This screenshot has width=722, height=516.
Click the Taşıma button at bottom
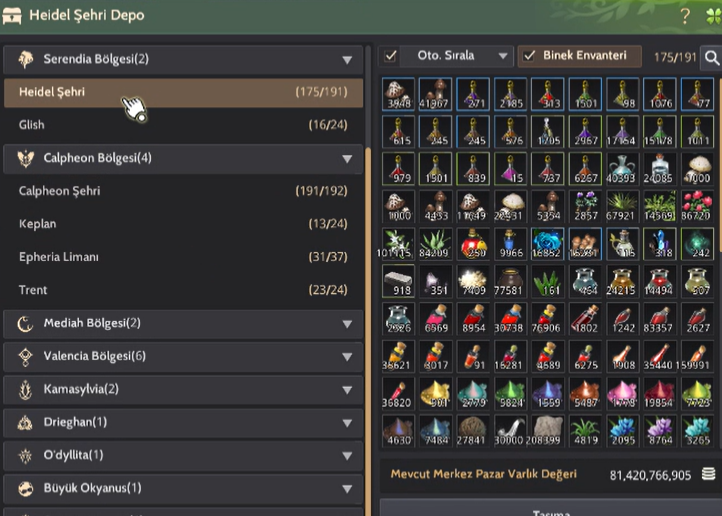(551, 508)
